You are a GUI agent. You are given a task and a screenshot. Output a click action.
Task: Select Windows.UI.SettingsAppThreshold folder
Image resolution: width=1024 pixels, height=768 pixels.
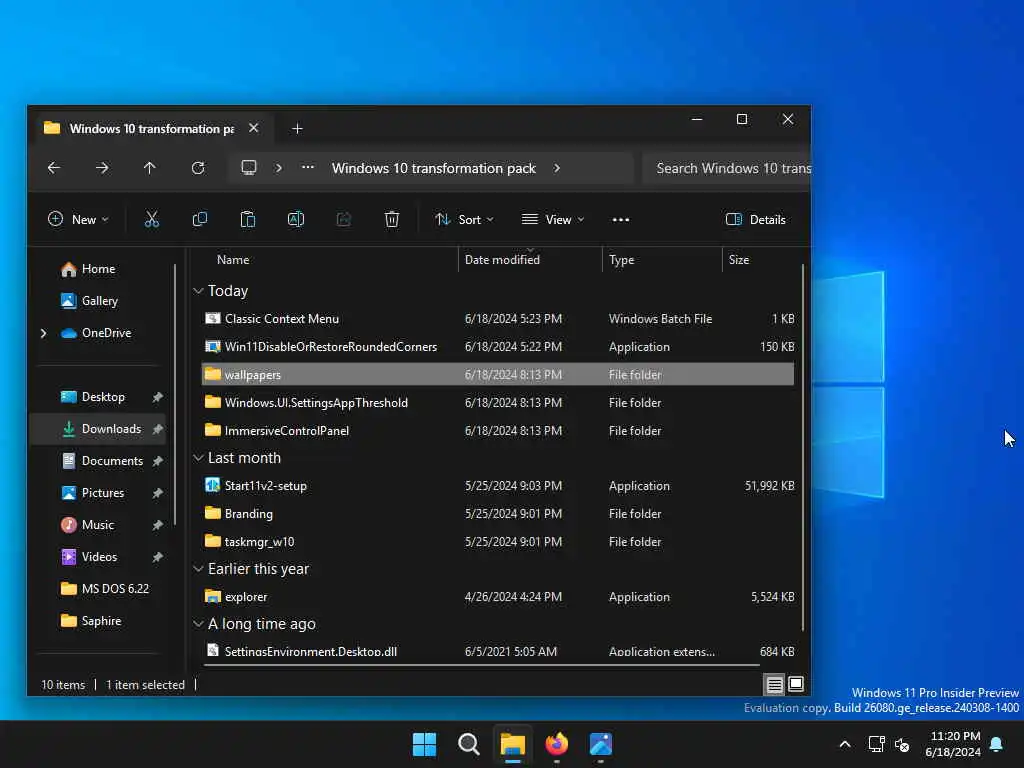498,402
